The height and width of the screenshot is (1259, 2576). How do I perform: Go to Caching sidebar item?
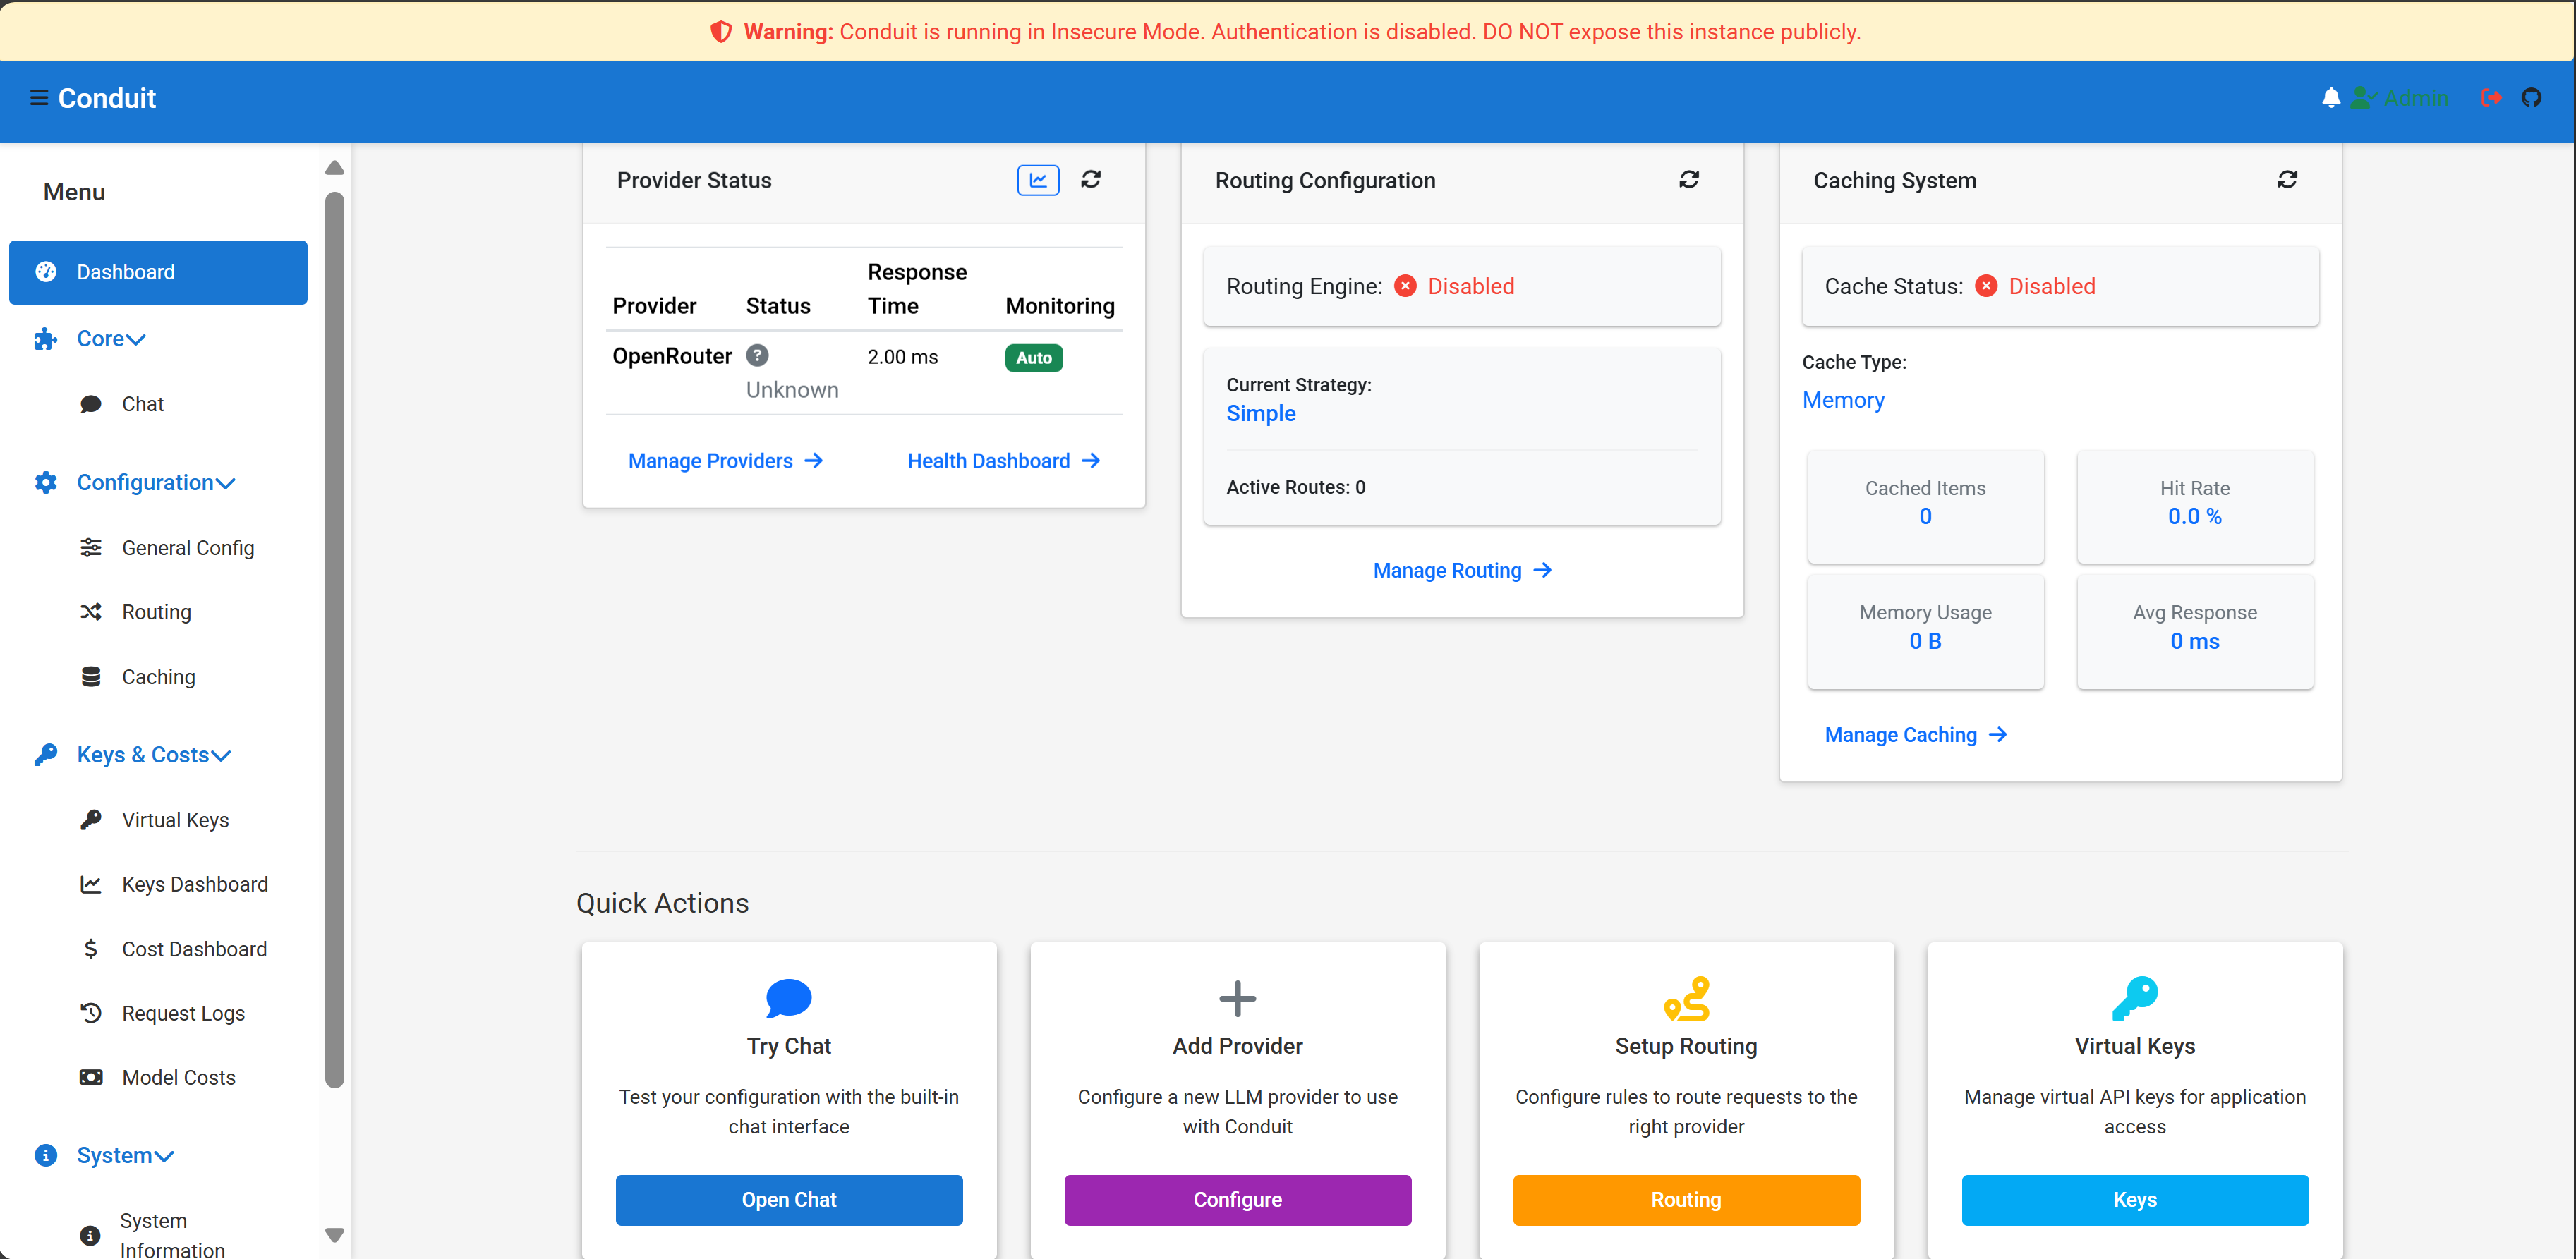(x=158, y=677)
